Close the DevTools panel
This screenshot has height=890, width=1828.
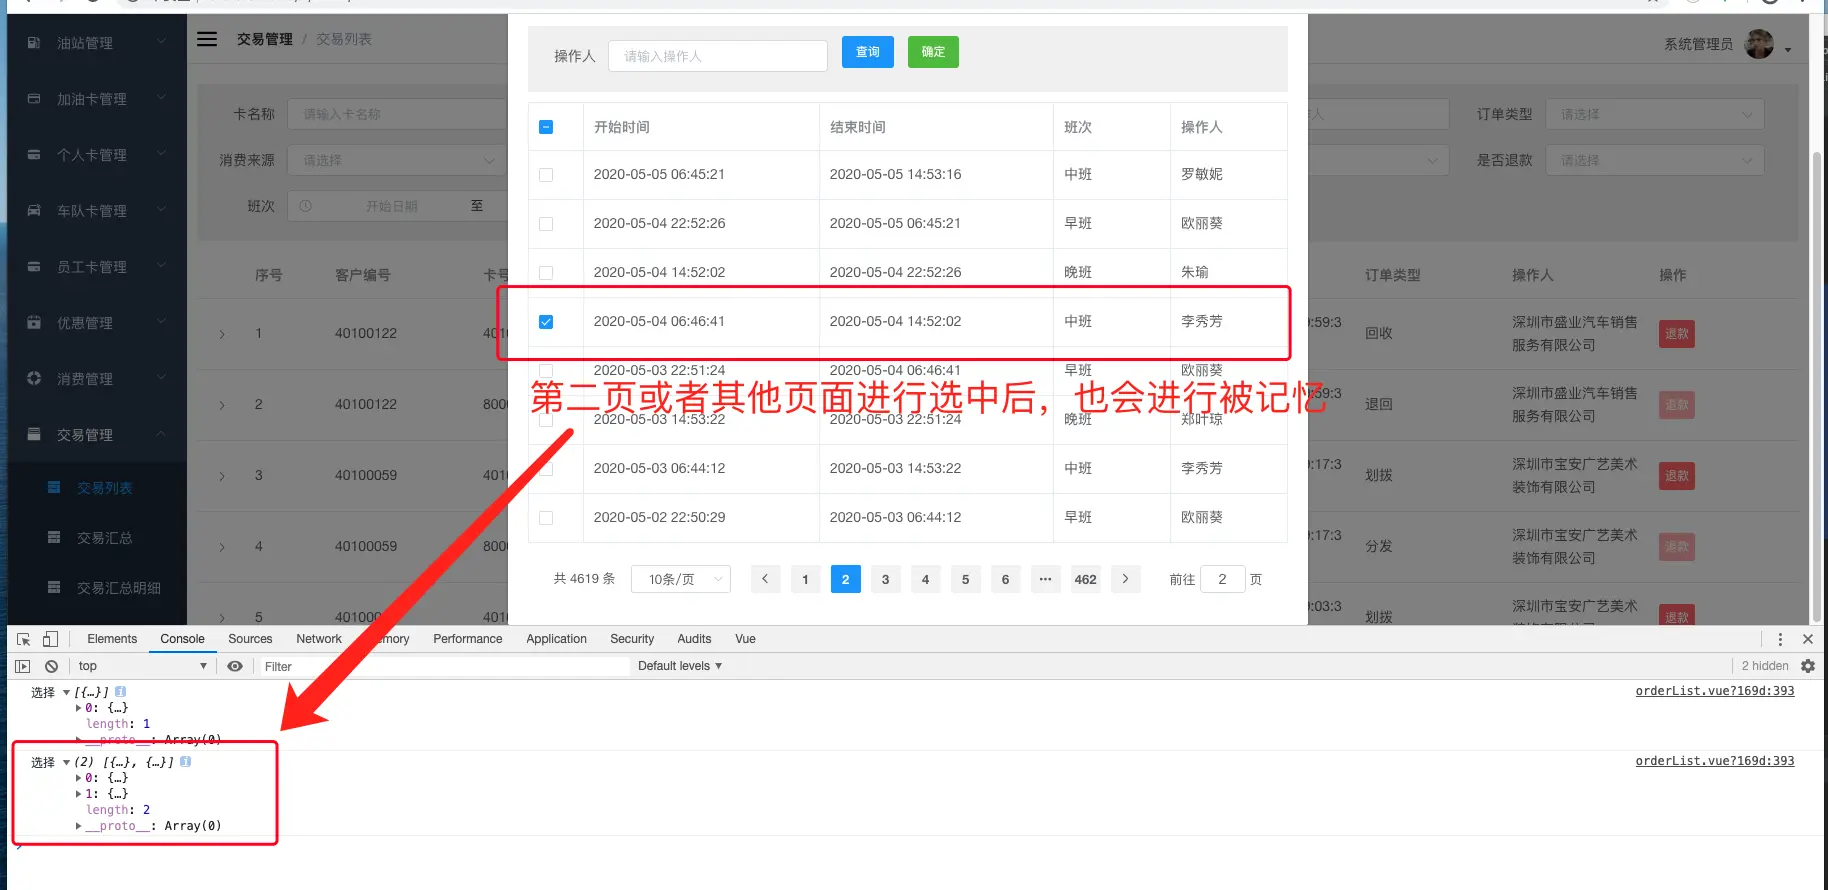1808,639
